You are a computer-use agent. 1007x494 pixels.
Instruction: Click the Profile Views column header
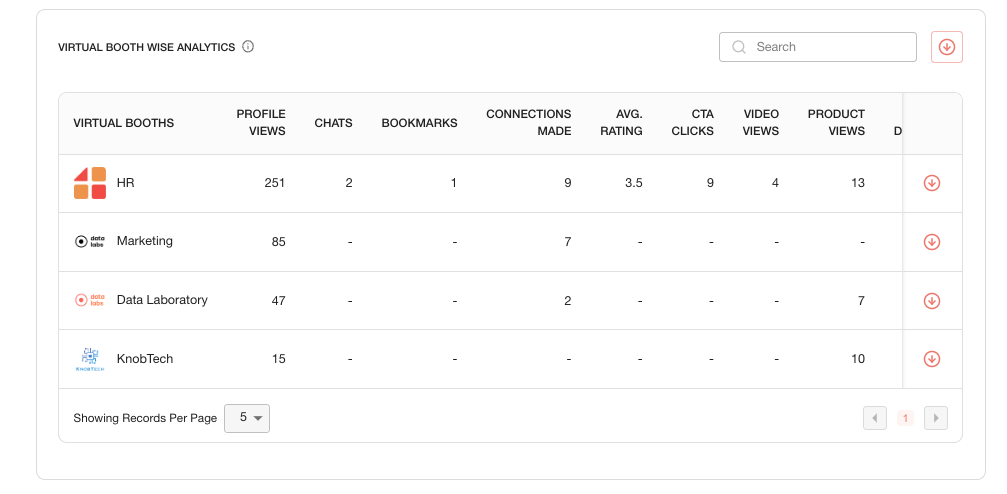pos(261,122)
